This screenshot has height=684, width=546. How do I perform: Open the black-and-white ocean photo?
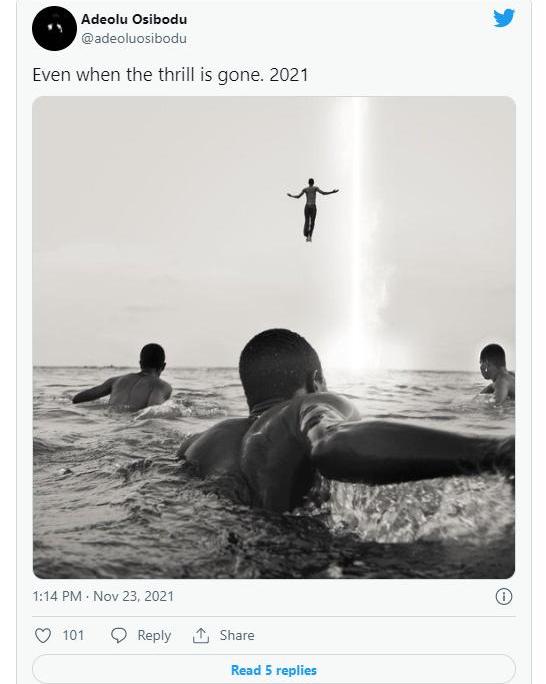[274, 338]
